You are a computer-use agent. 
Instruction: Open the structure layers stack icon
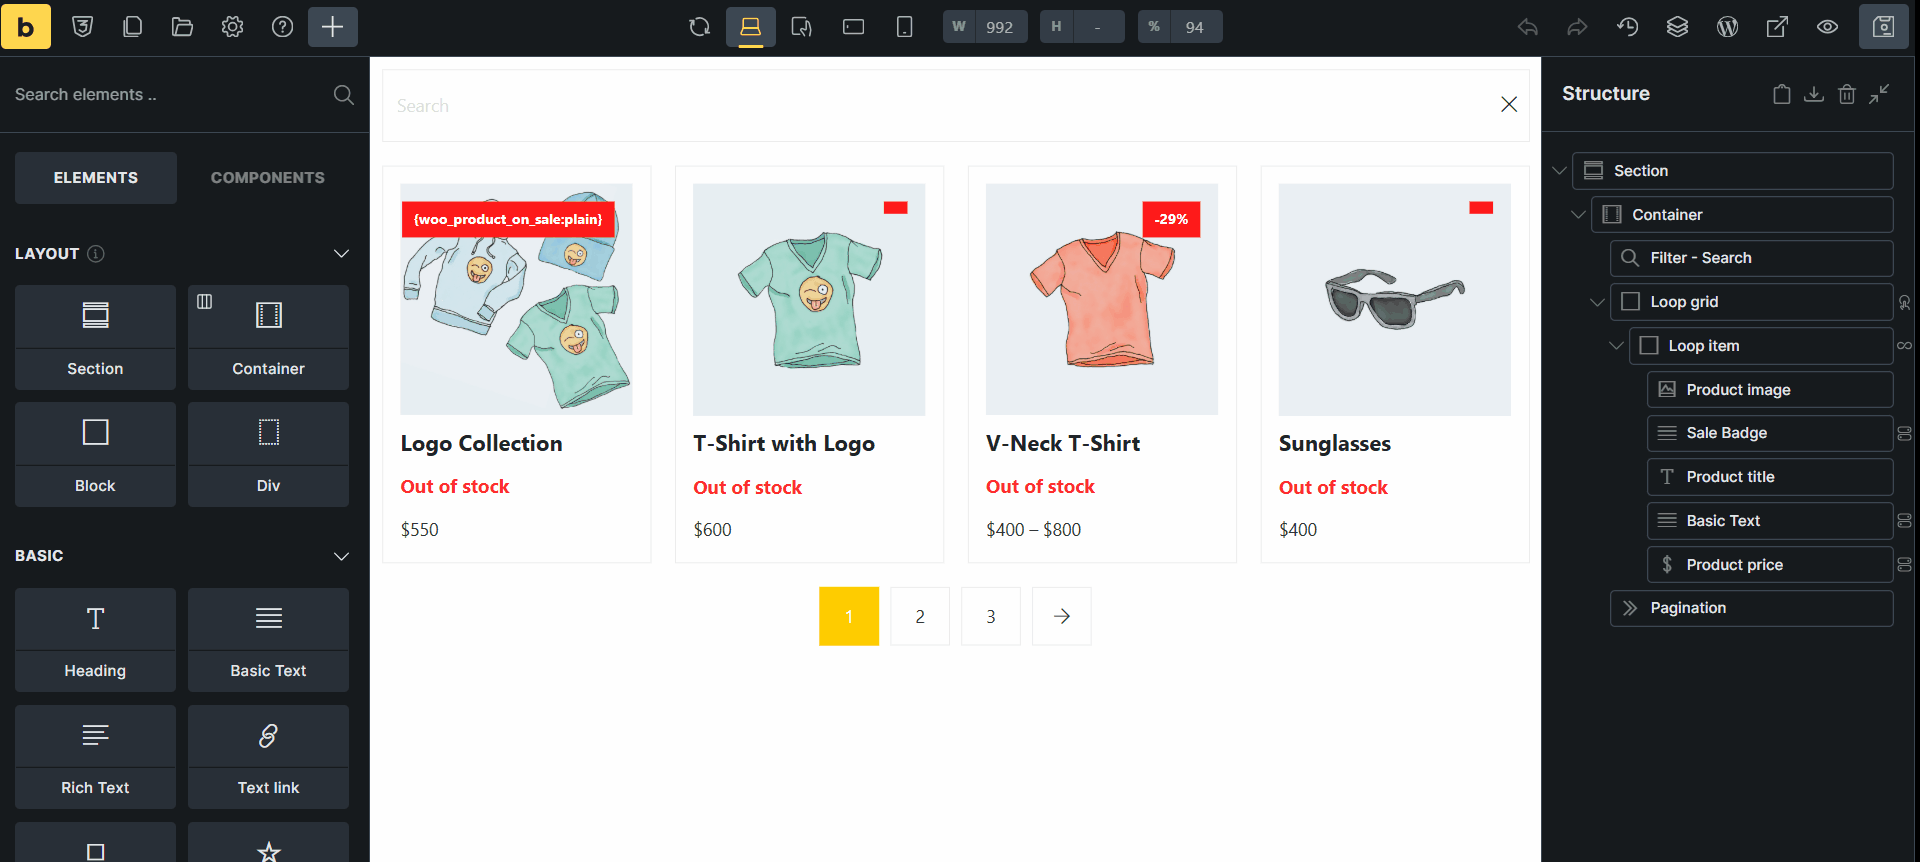click(1678, 27)
